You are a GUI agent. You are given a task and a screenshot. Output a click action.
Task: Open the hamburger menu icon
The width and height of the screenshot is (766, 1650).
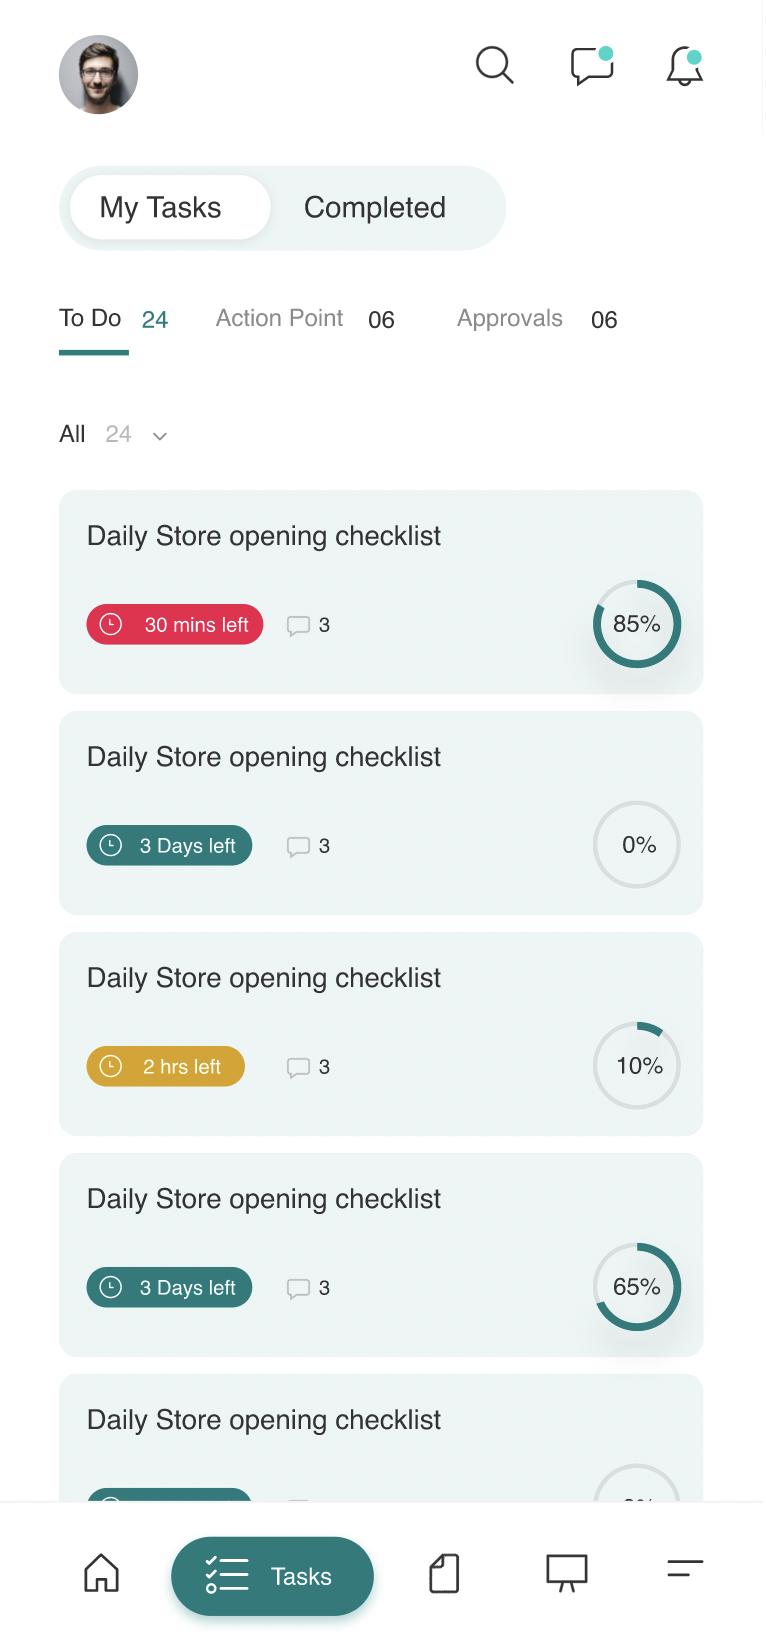coord(685,1568)
